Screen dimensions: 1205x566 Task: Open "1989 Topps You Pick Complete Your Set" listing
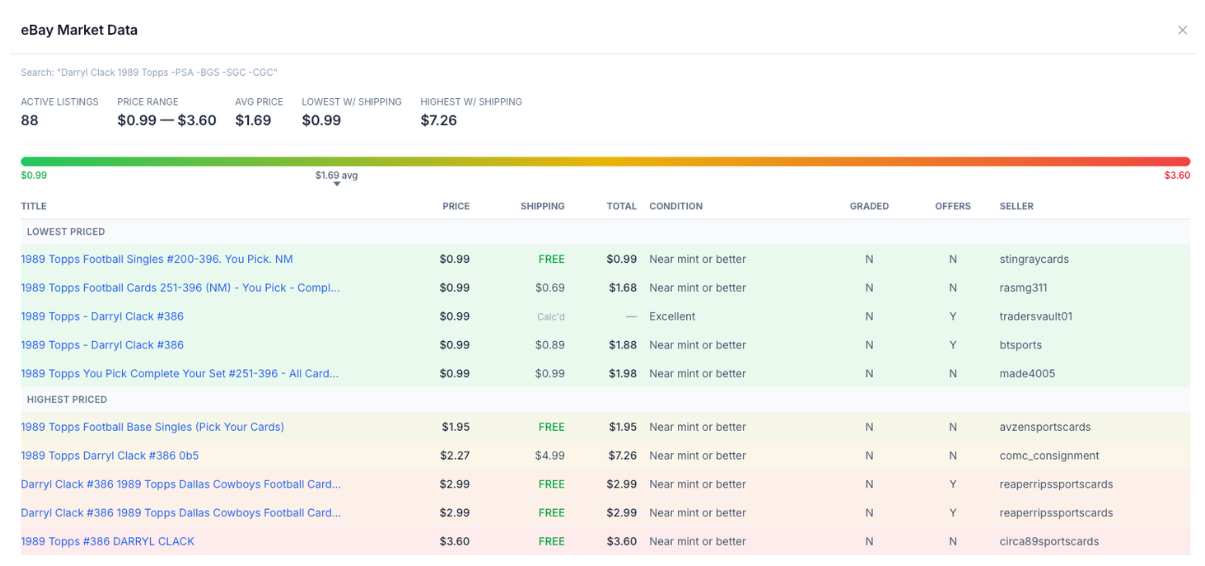click(x=180, y=374)
